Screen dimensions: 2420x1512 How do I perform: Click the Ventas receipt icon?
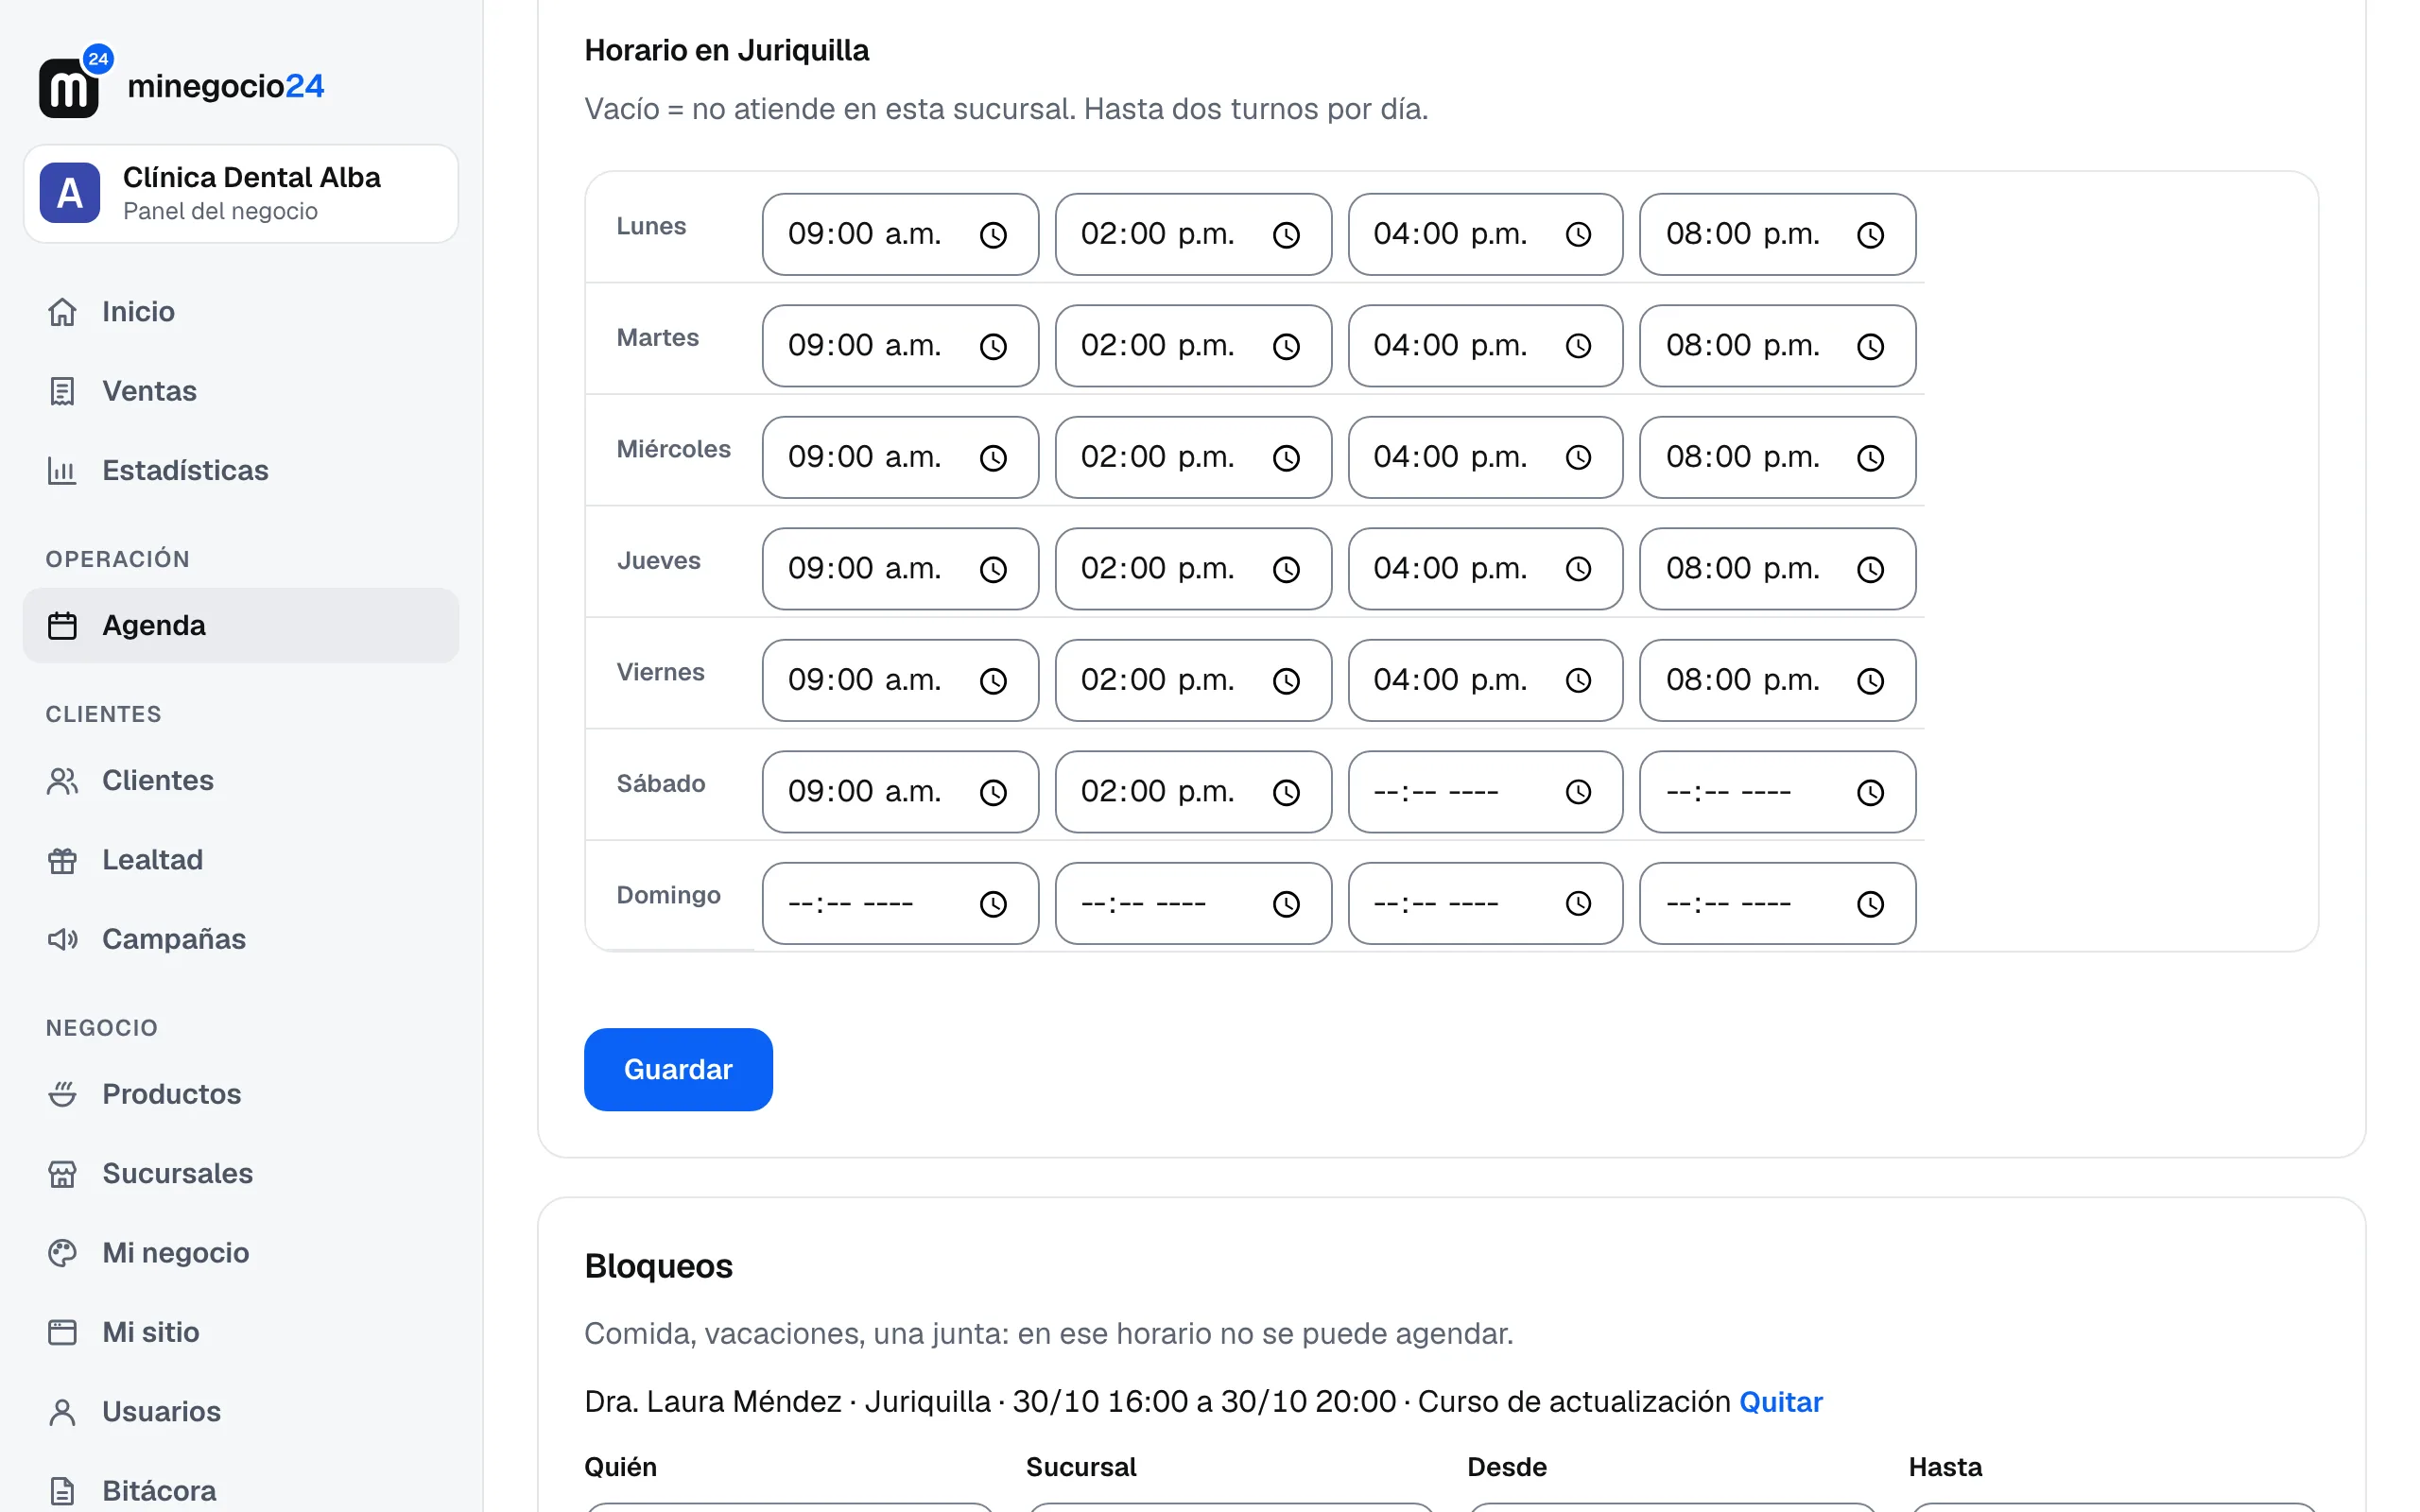point(62,391)
